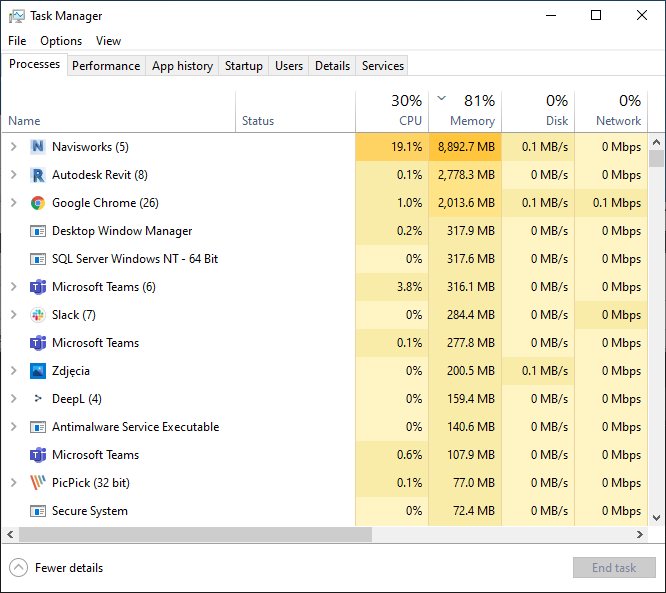Image resolution: width=666 pixels, height=593 pixels.
Task: Select the Secure System process name
Action: click(90, 511)
